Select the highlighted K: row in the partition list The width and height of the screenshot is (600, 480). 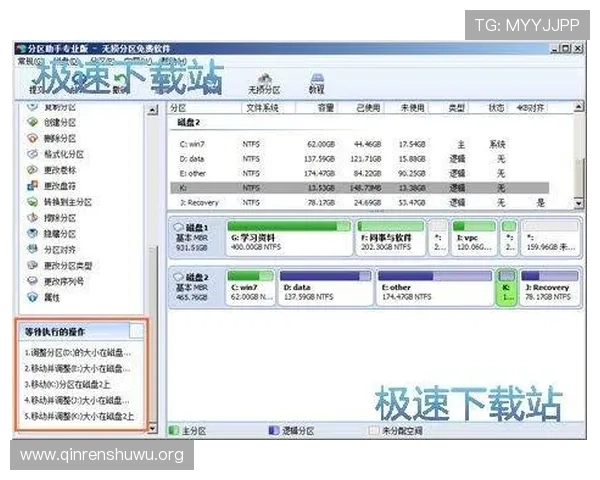coord(360,188)
